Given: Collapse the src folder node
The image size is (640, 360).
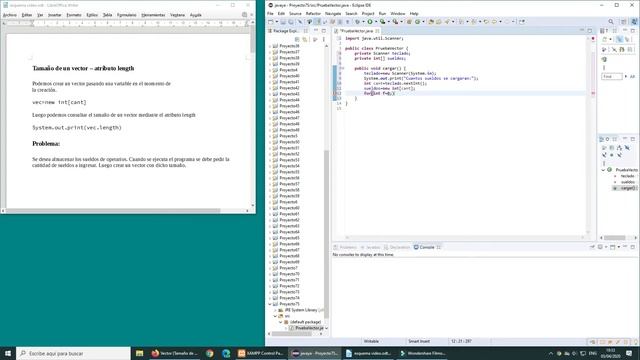Looking at the screenshot, I should click(x=276, y=316).
